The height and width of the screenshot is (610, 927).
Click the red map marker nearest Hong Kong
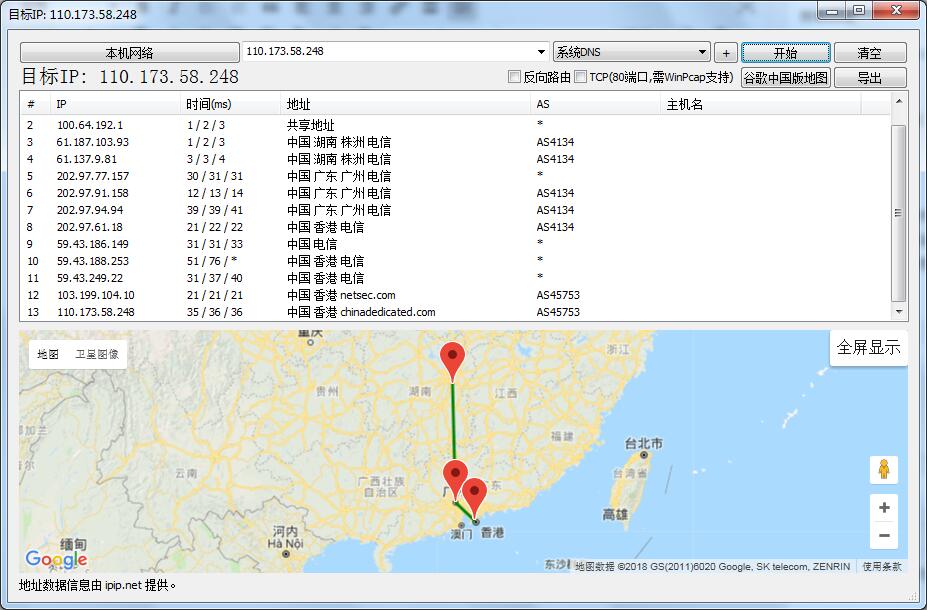[x=475, y=496]
